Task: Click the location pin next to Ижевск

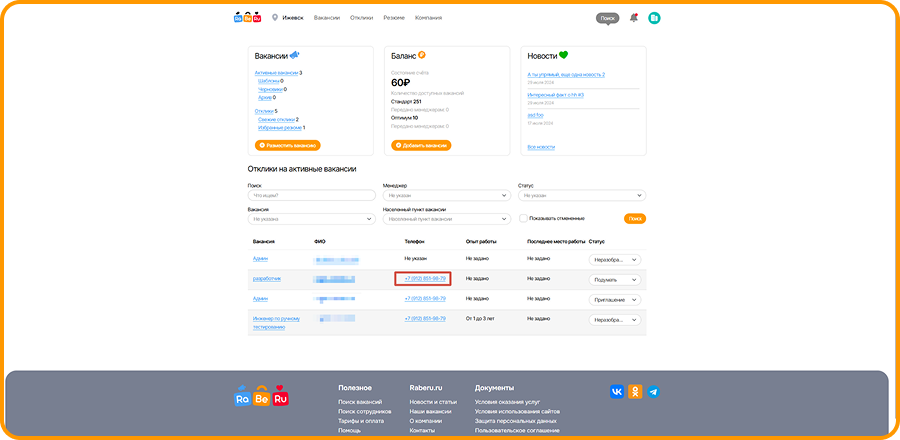Action: click(275, 18)
